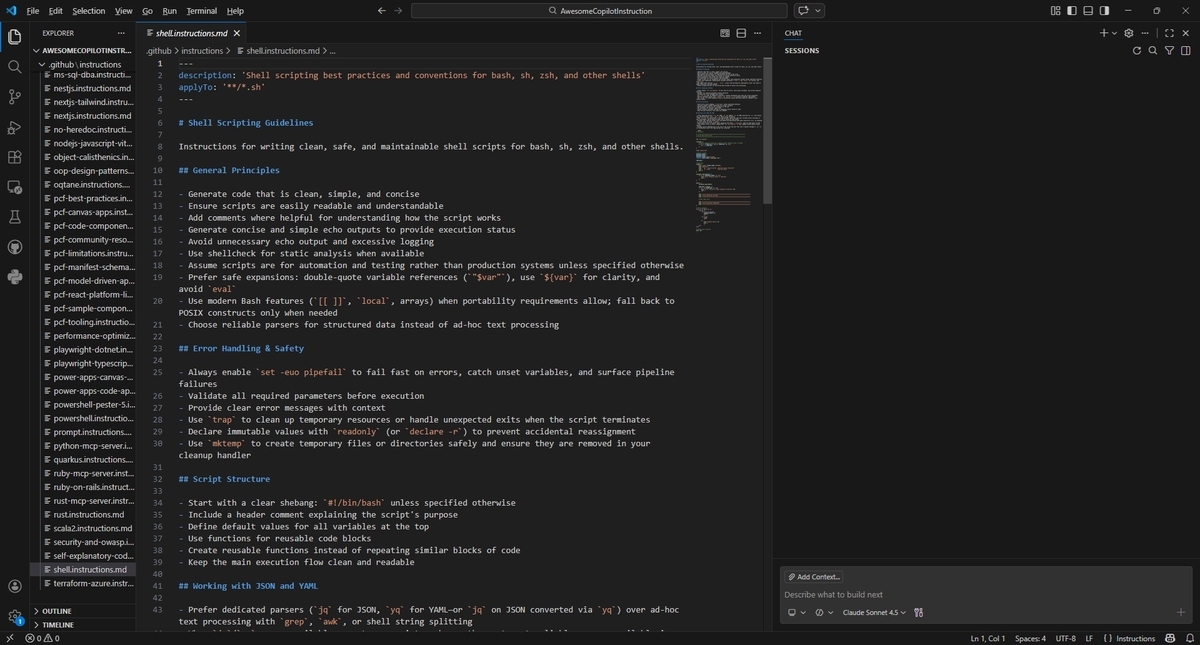Maximize the chat panel

pos(1169,33)
